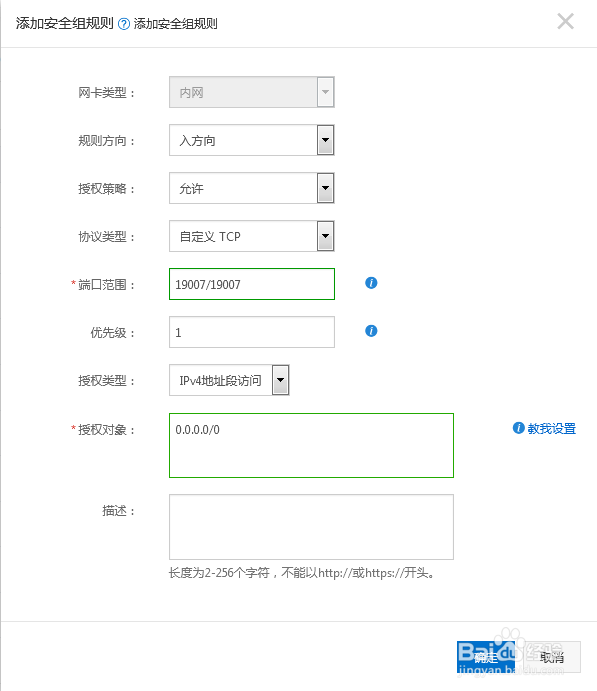
Task: Close the 添加安全组规则 dialog with X
Action: pyautogui.click(x=565, y=21)
